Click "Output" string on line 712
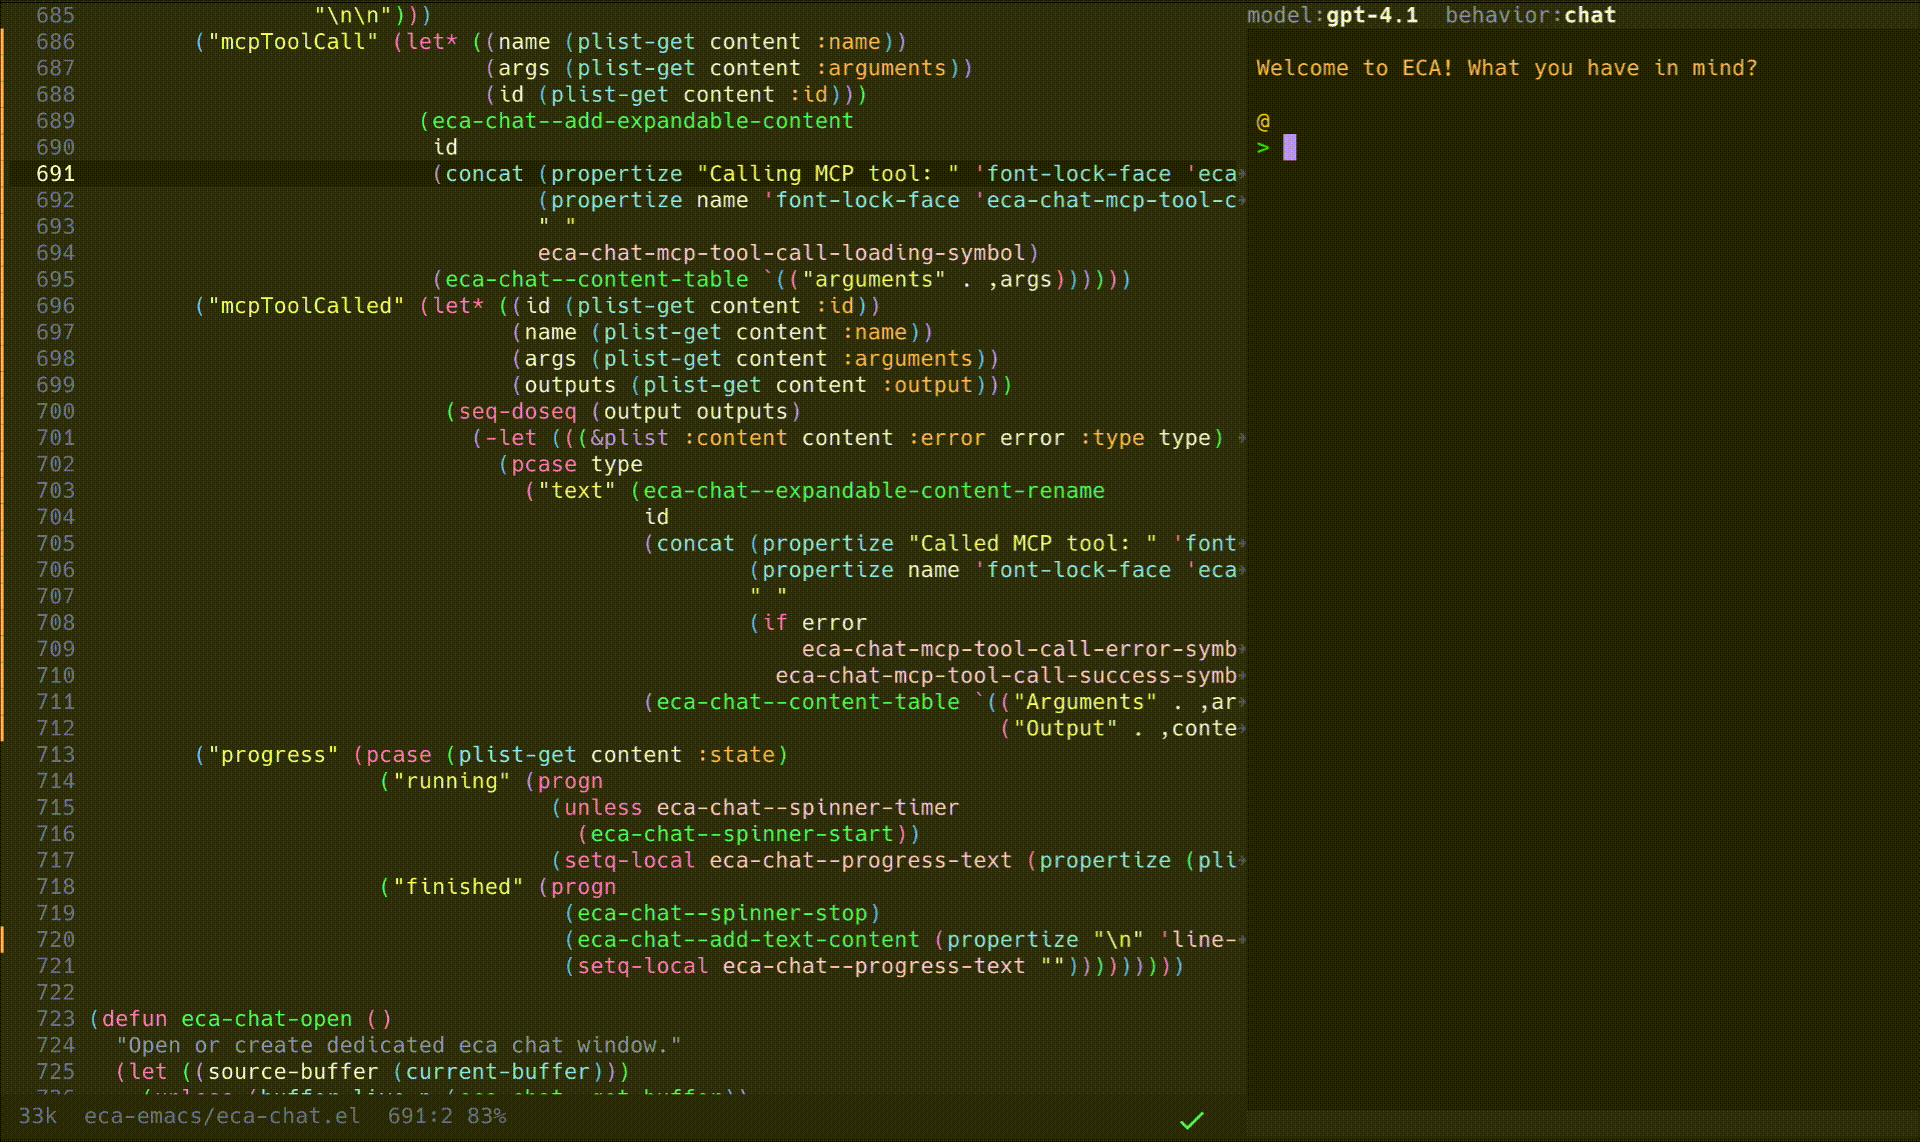Screen dimensions: 1920x1142 (x=1065, y=729)
